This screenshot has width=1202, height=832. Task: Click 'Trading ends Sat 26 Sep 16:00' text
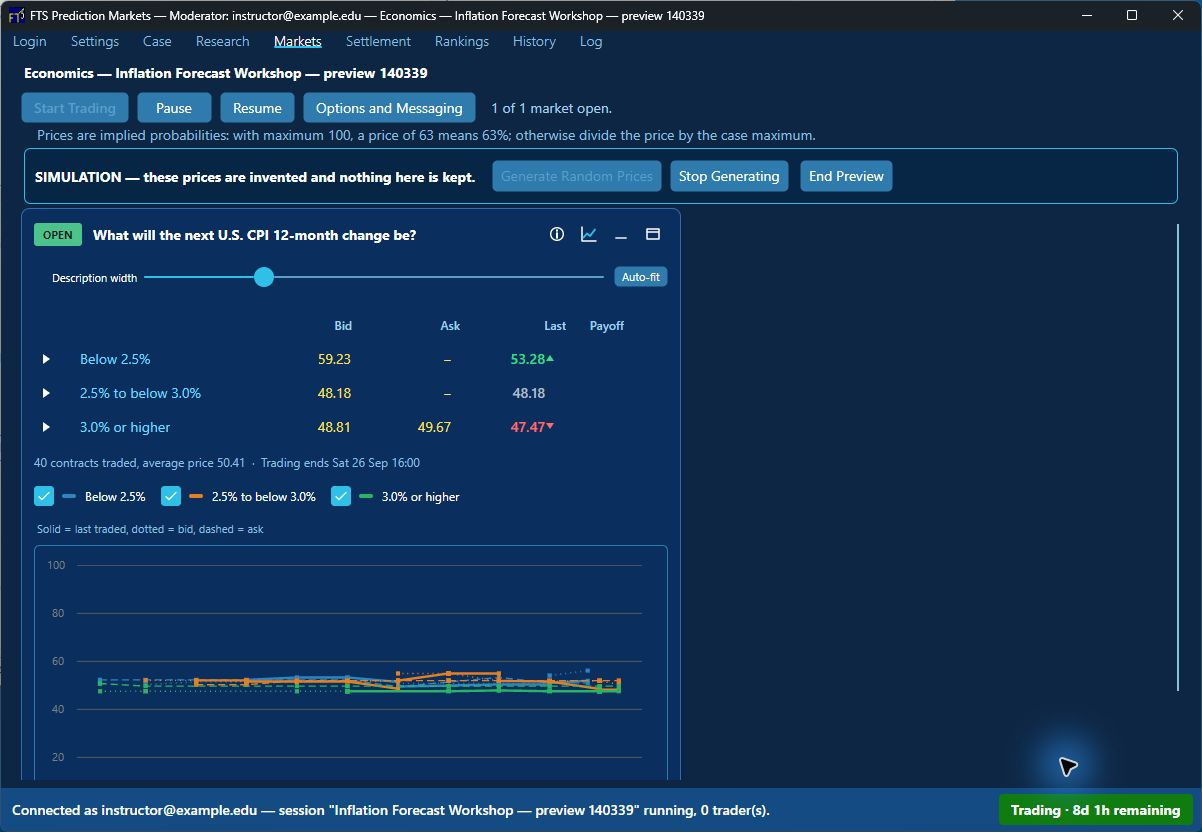[x=340, y=463]
